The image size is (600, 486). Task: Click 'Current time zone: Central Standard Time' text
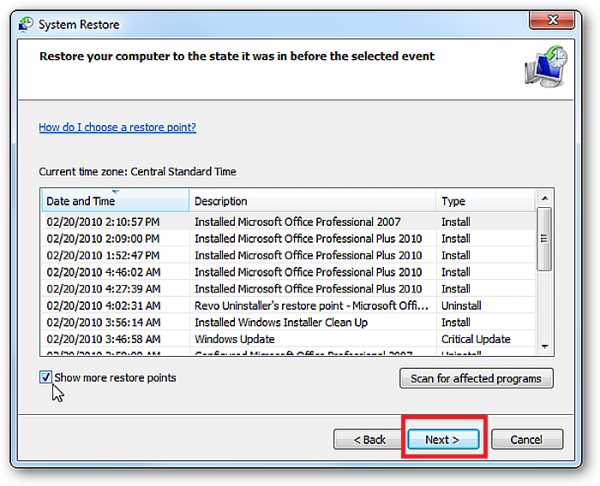[137, 171]
